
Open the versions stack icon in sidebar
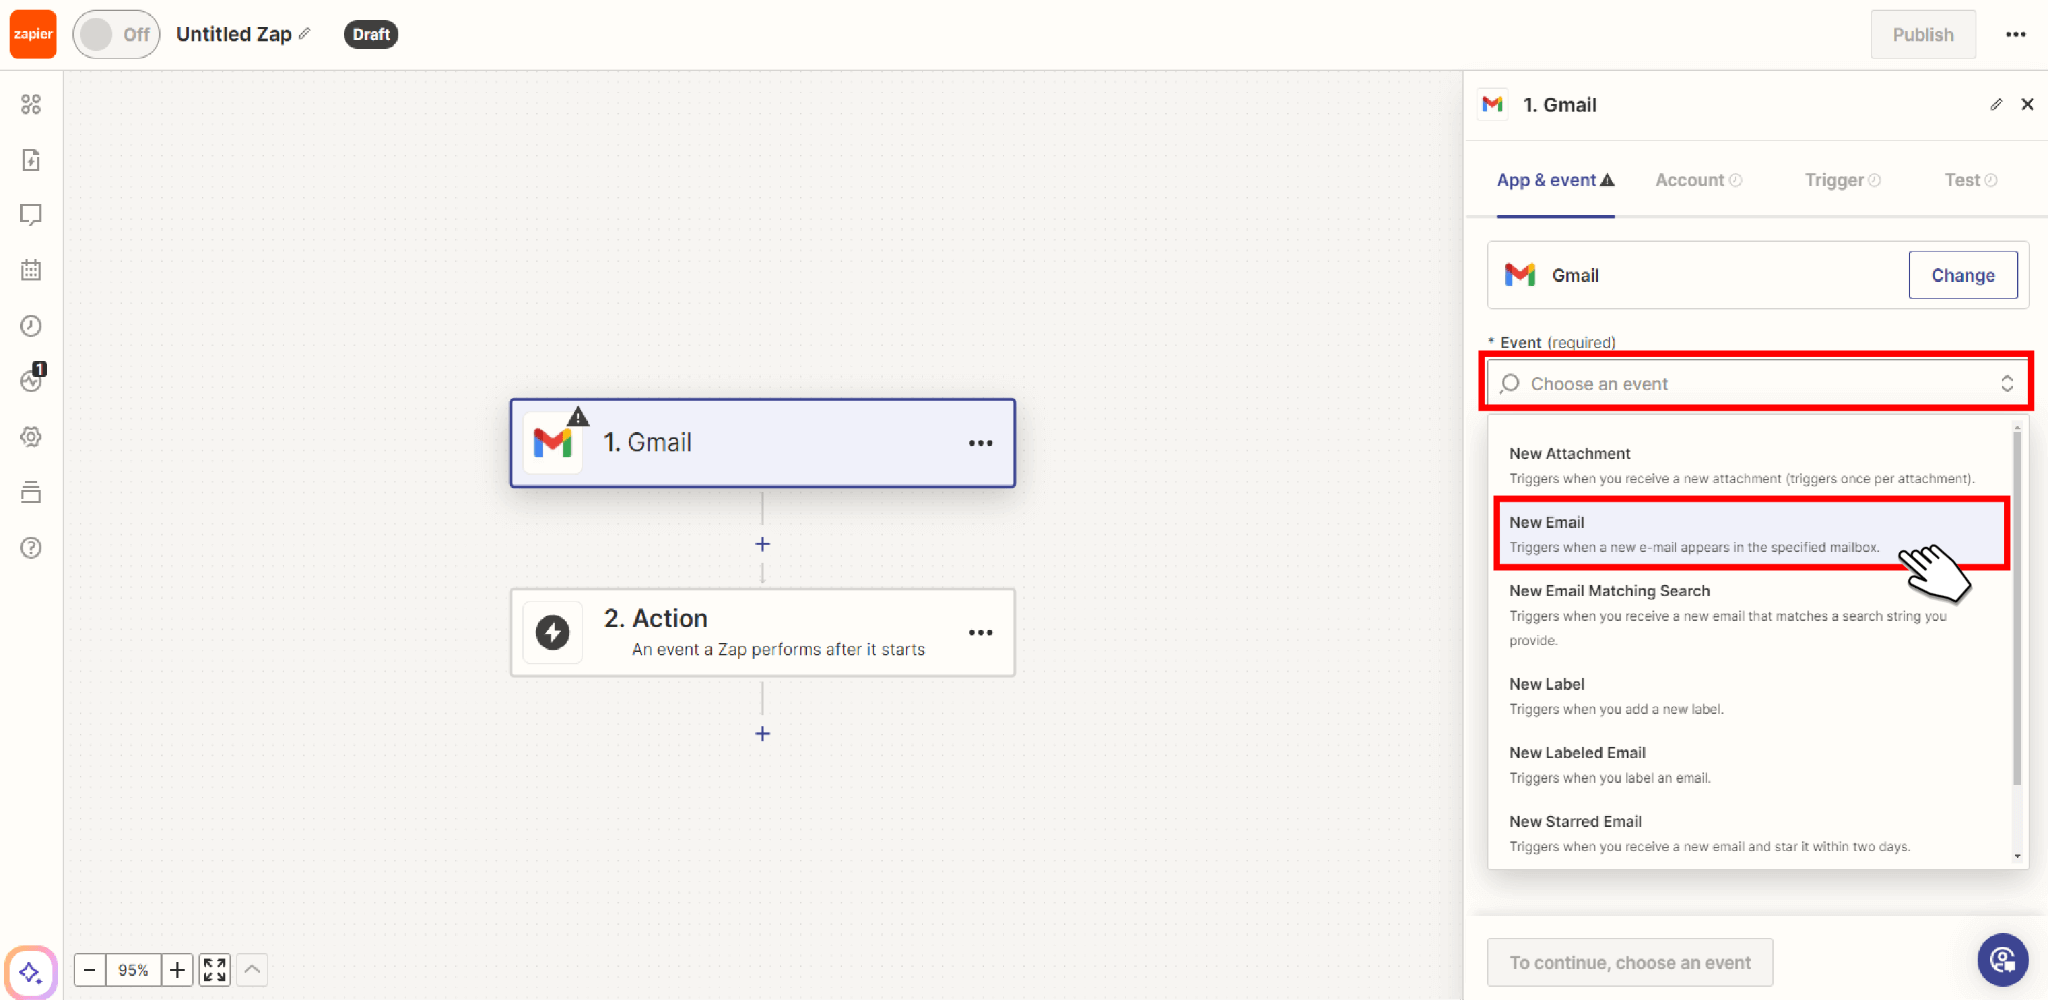tap(31, 492)
